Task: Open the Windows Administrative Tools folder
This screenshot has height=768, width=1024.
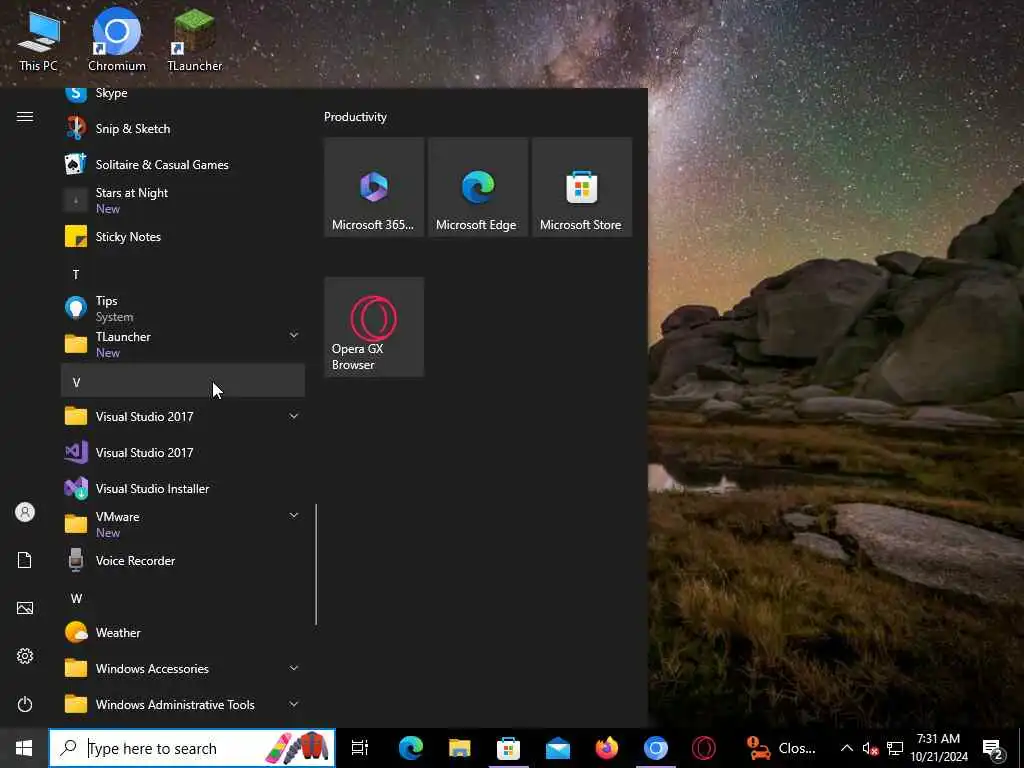Action: click(x=183, y=704)
